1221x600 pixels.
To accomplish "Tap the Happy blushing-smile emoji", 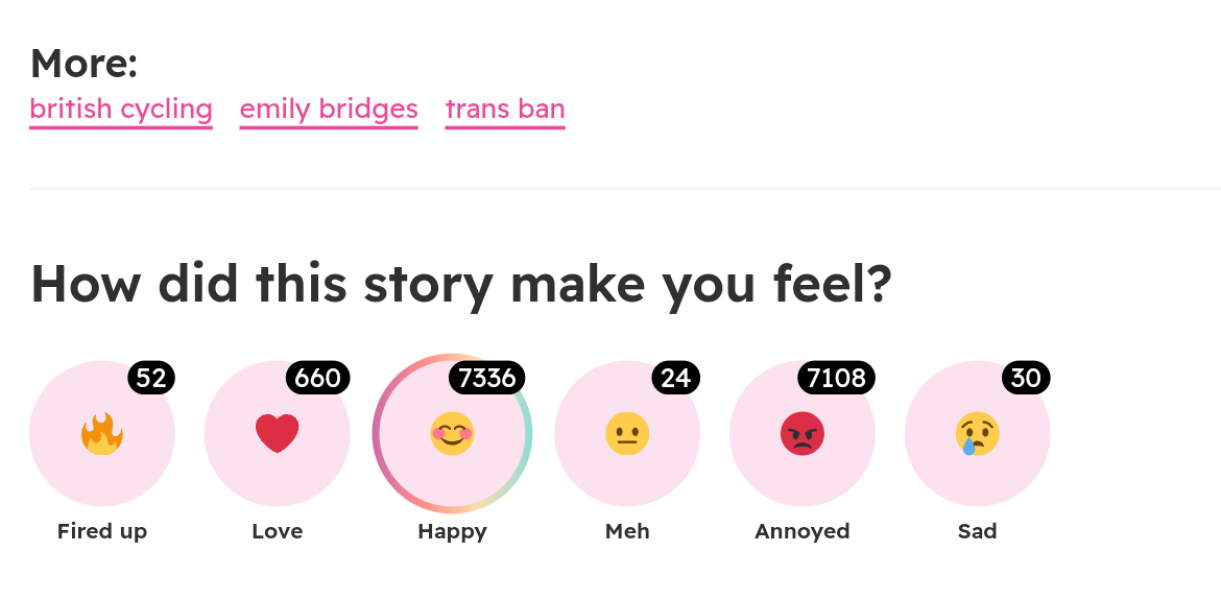I will pyautogui.click(x=452, y=432).
